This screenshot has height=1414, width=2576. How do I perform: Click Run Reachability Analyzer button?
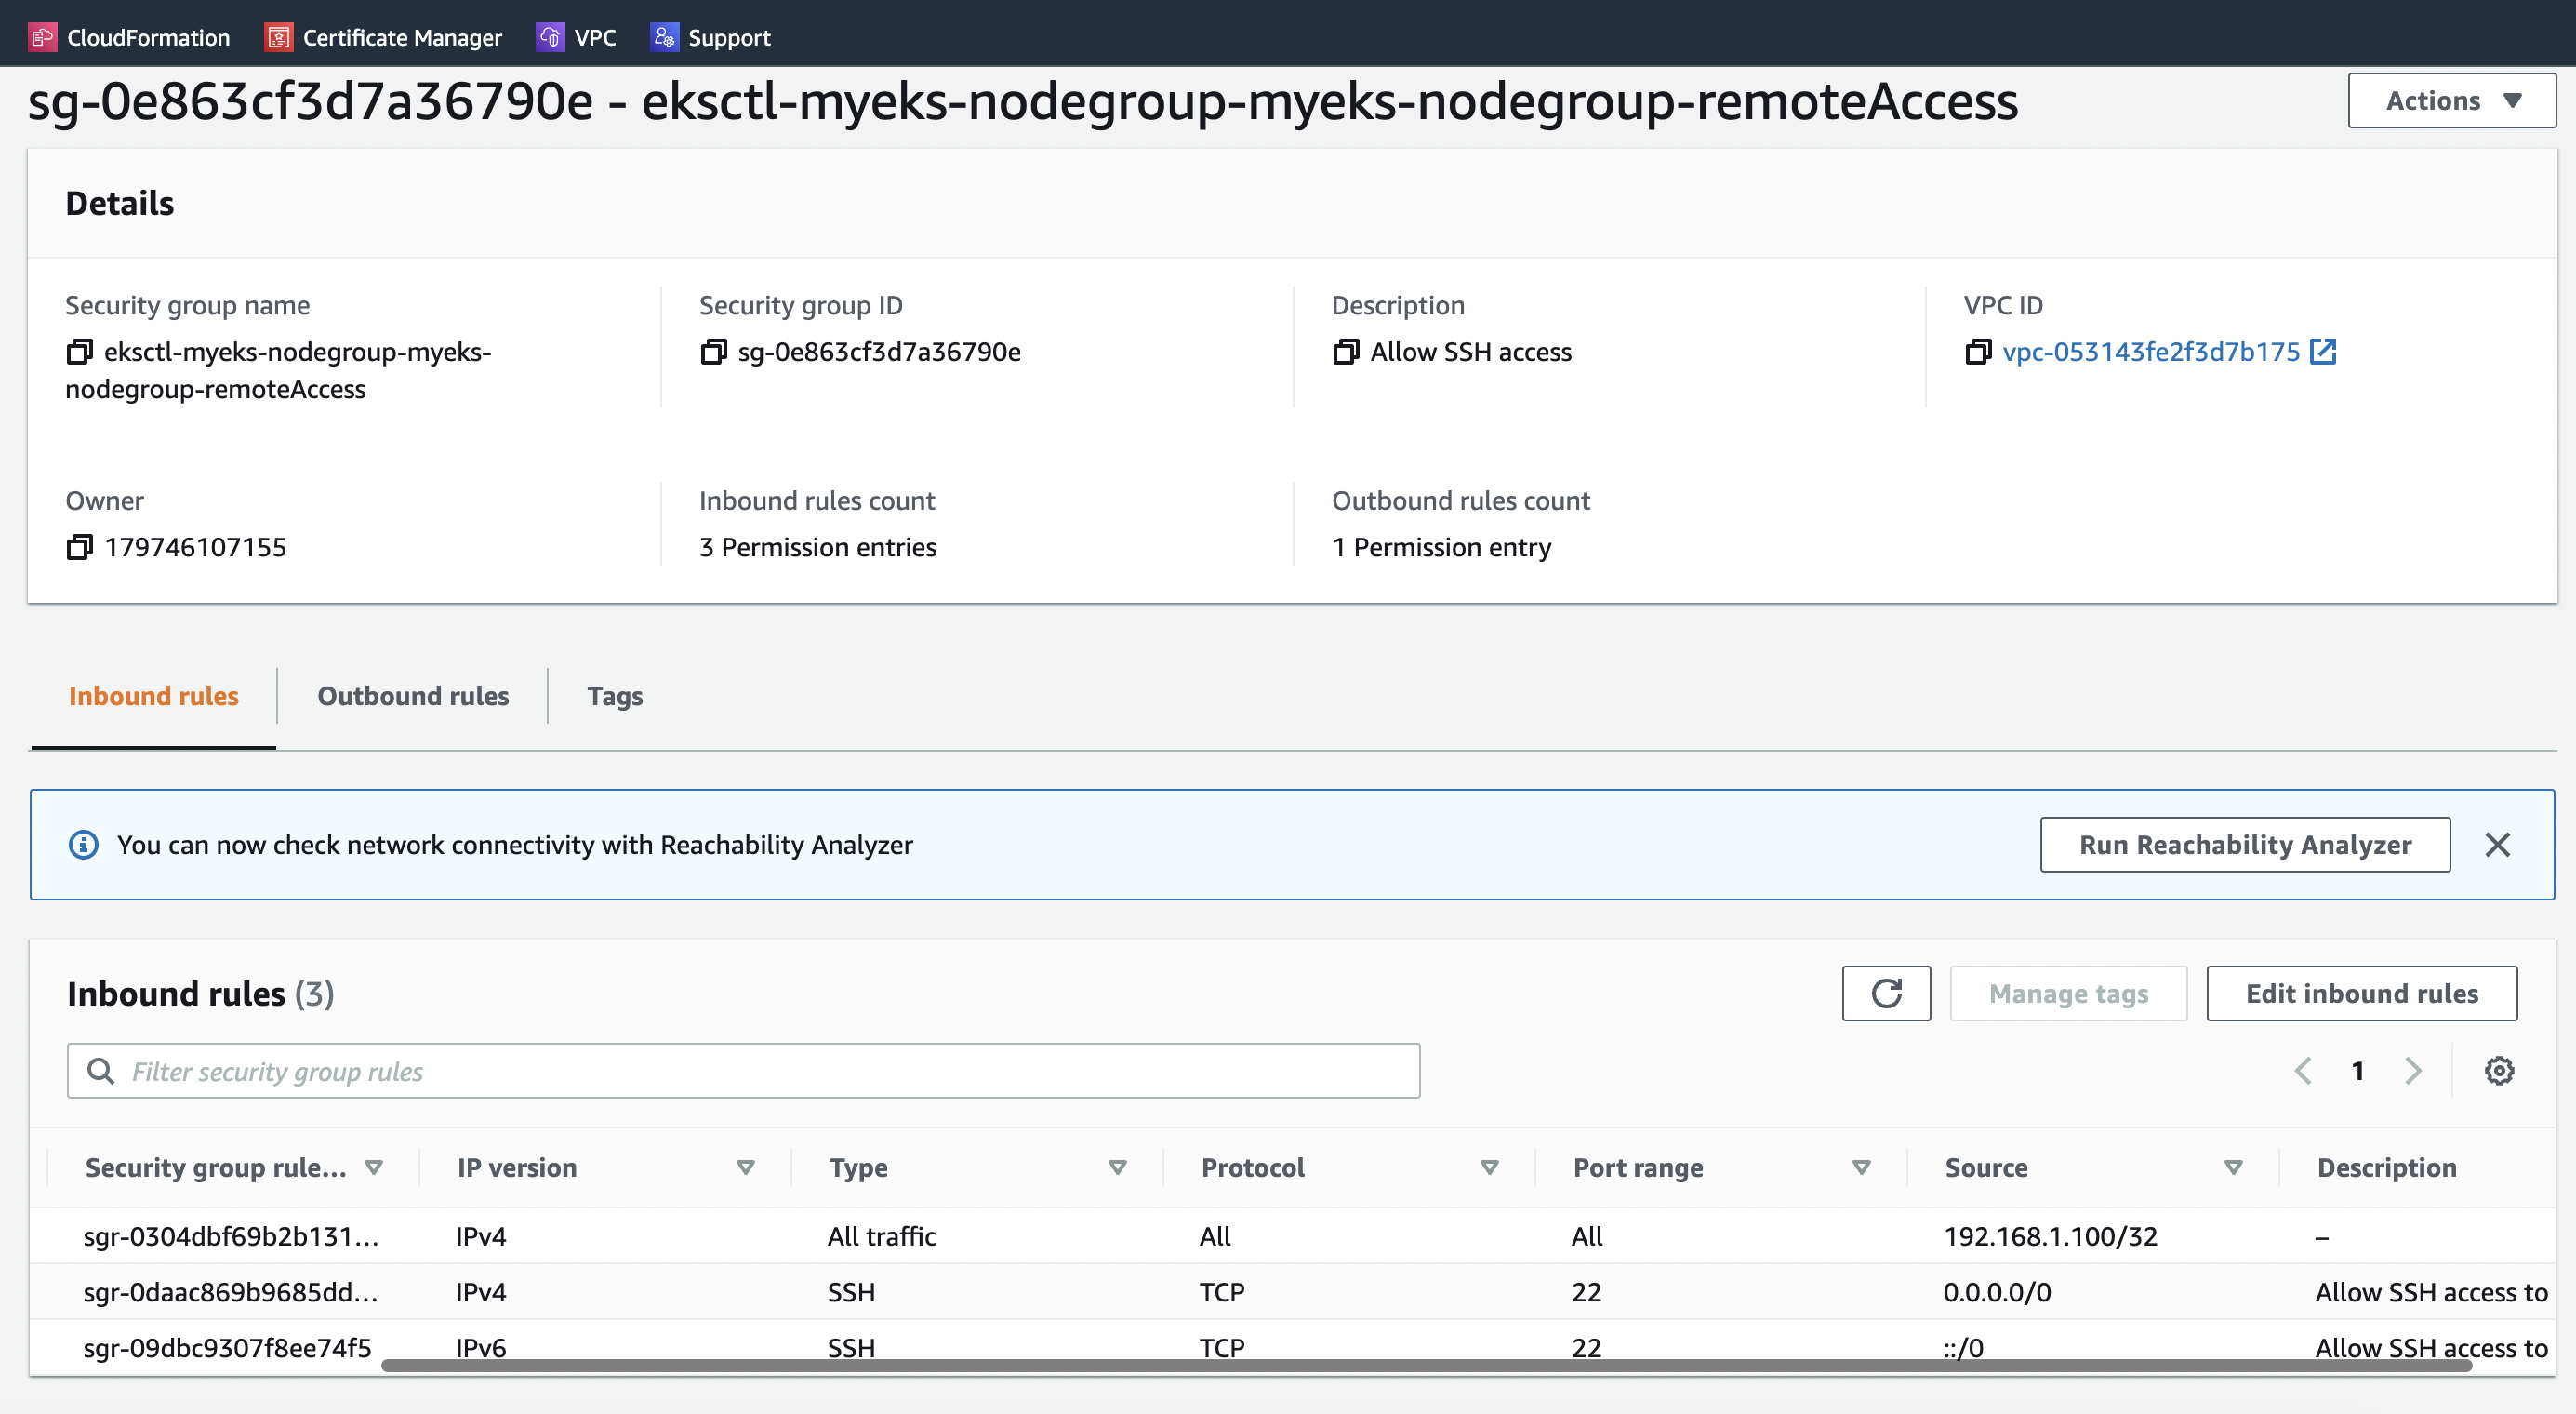[x=2245, y=845]
